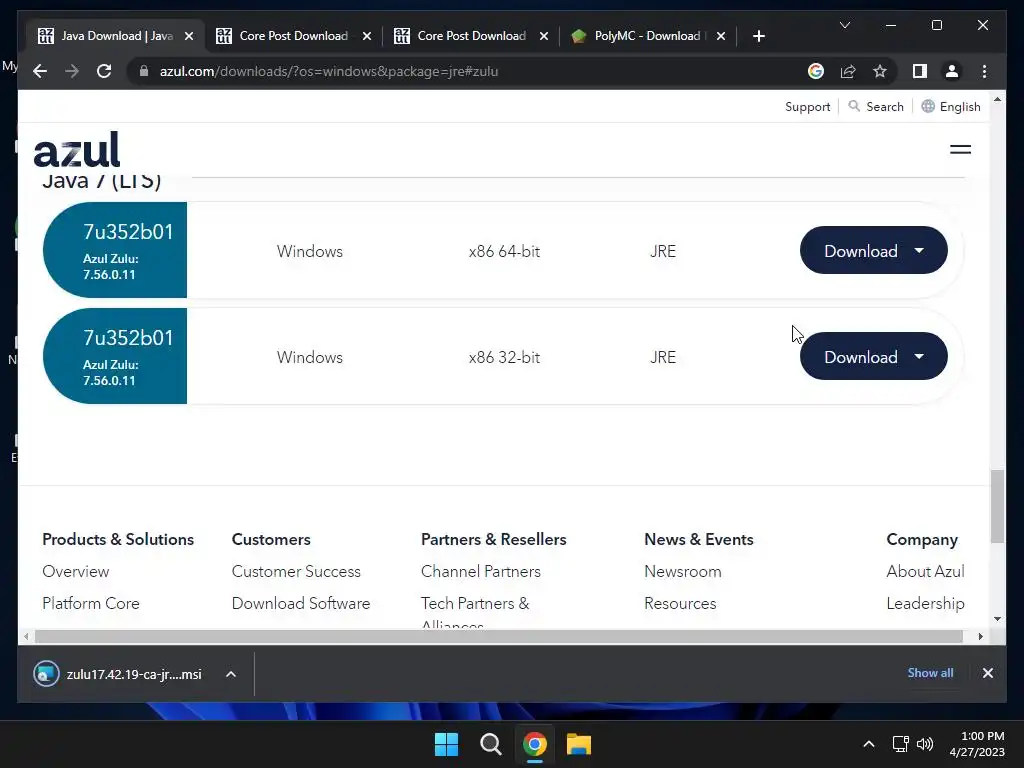Screen dimensions: 1024x768
Task: Click the forward navigation arrow
Action: pyautogui.click(x=72, y=71)
